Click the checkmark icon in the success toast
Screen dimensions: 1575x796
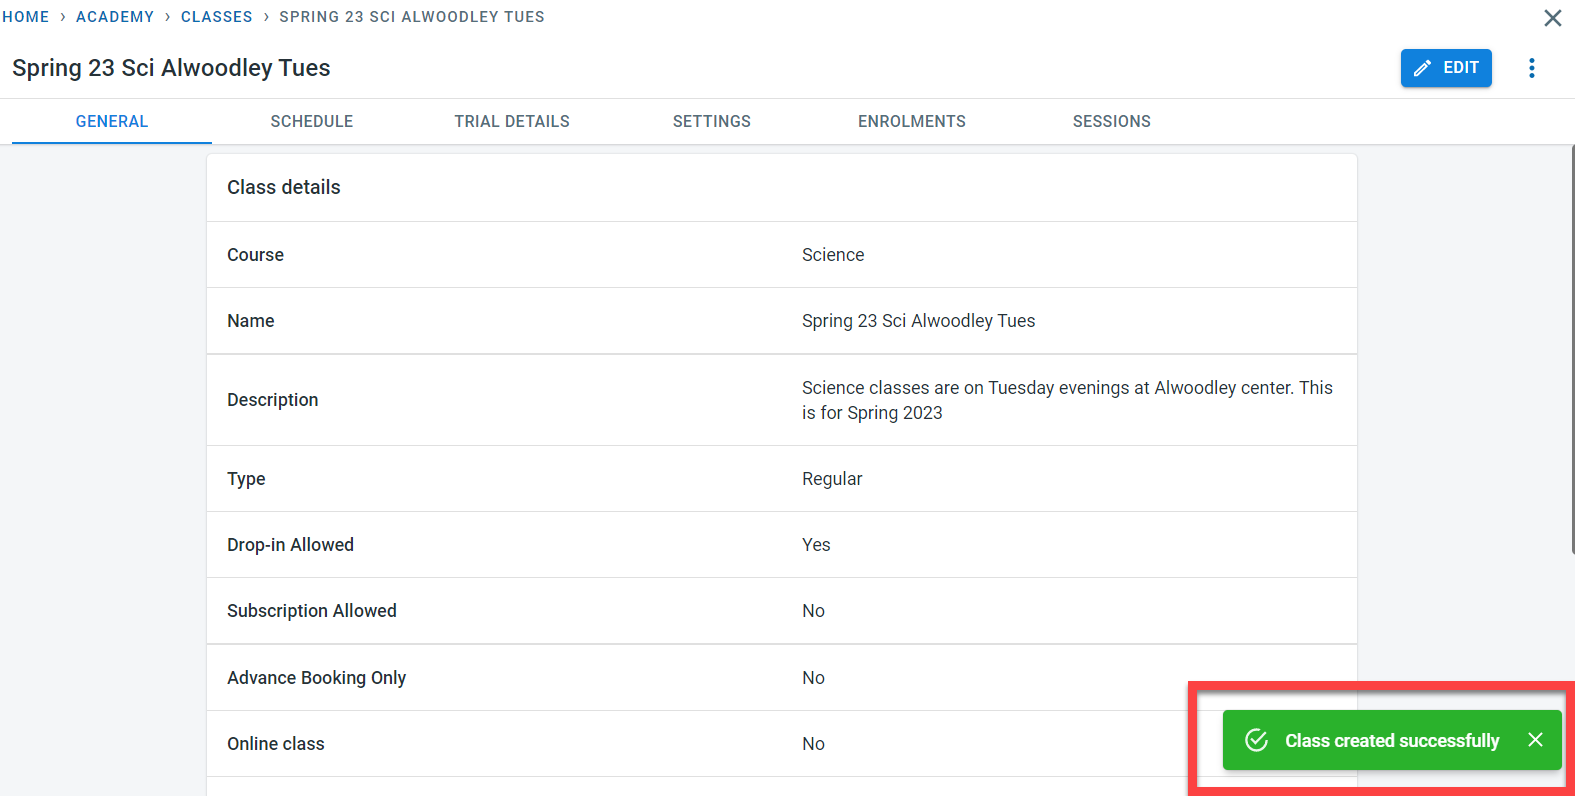pyautogui.click(x=1256, y=740)
